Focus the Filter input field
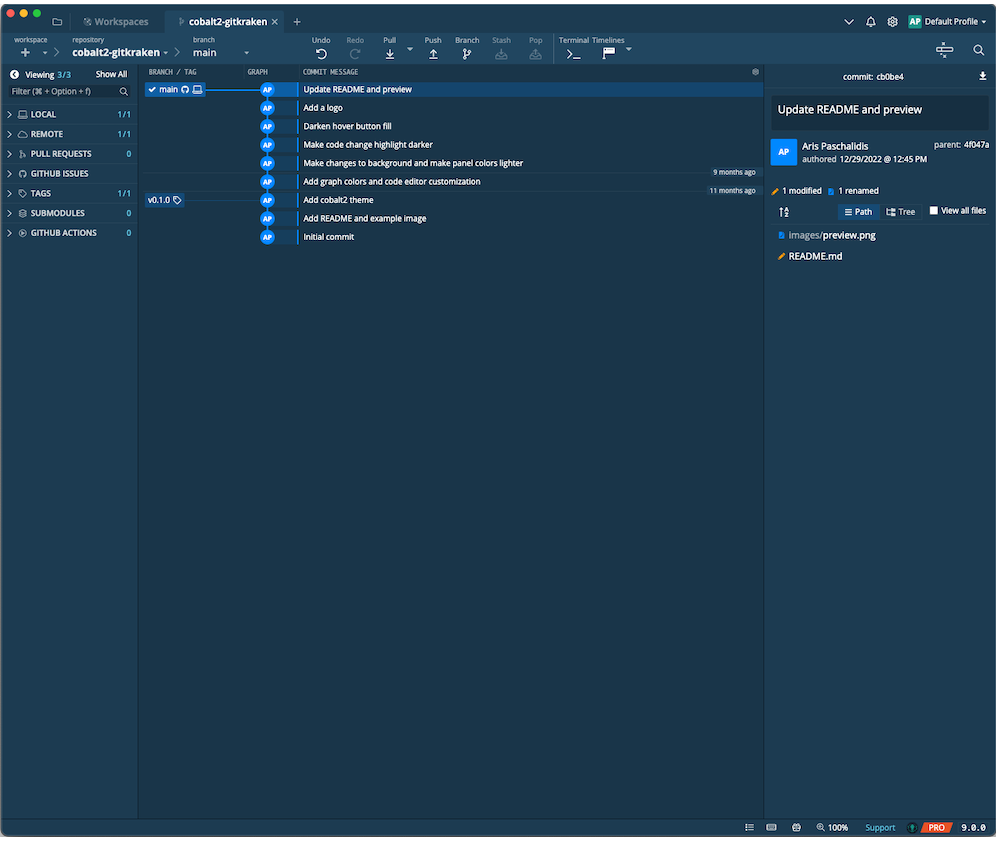Viewport: 1000px width, 843px height. [x=64, y=92]
